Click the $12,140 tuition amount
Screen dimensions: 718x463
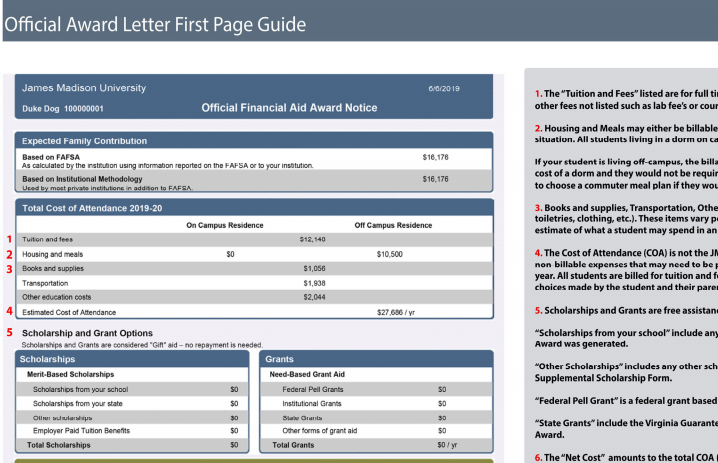tap(312, 240)
